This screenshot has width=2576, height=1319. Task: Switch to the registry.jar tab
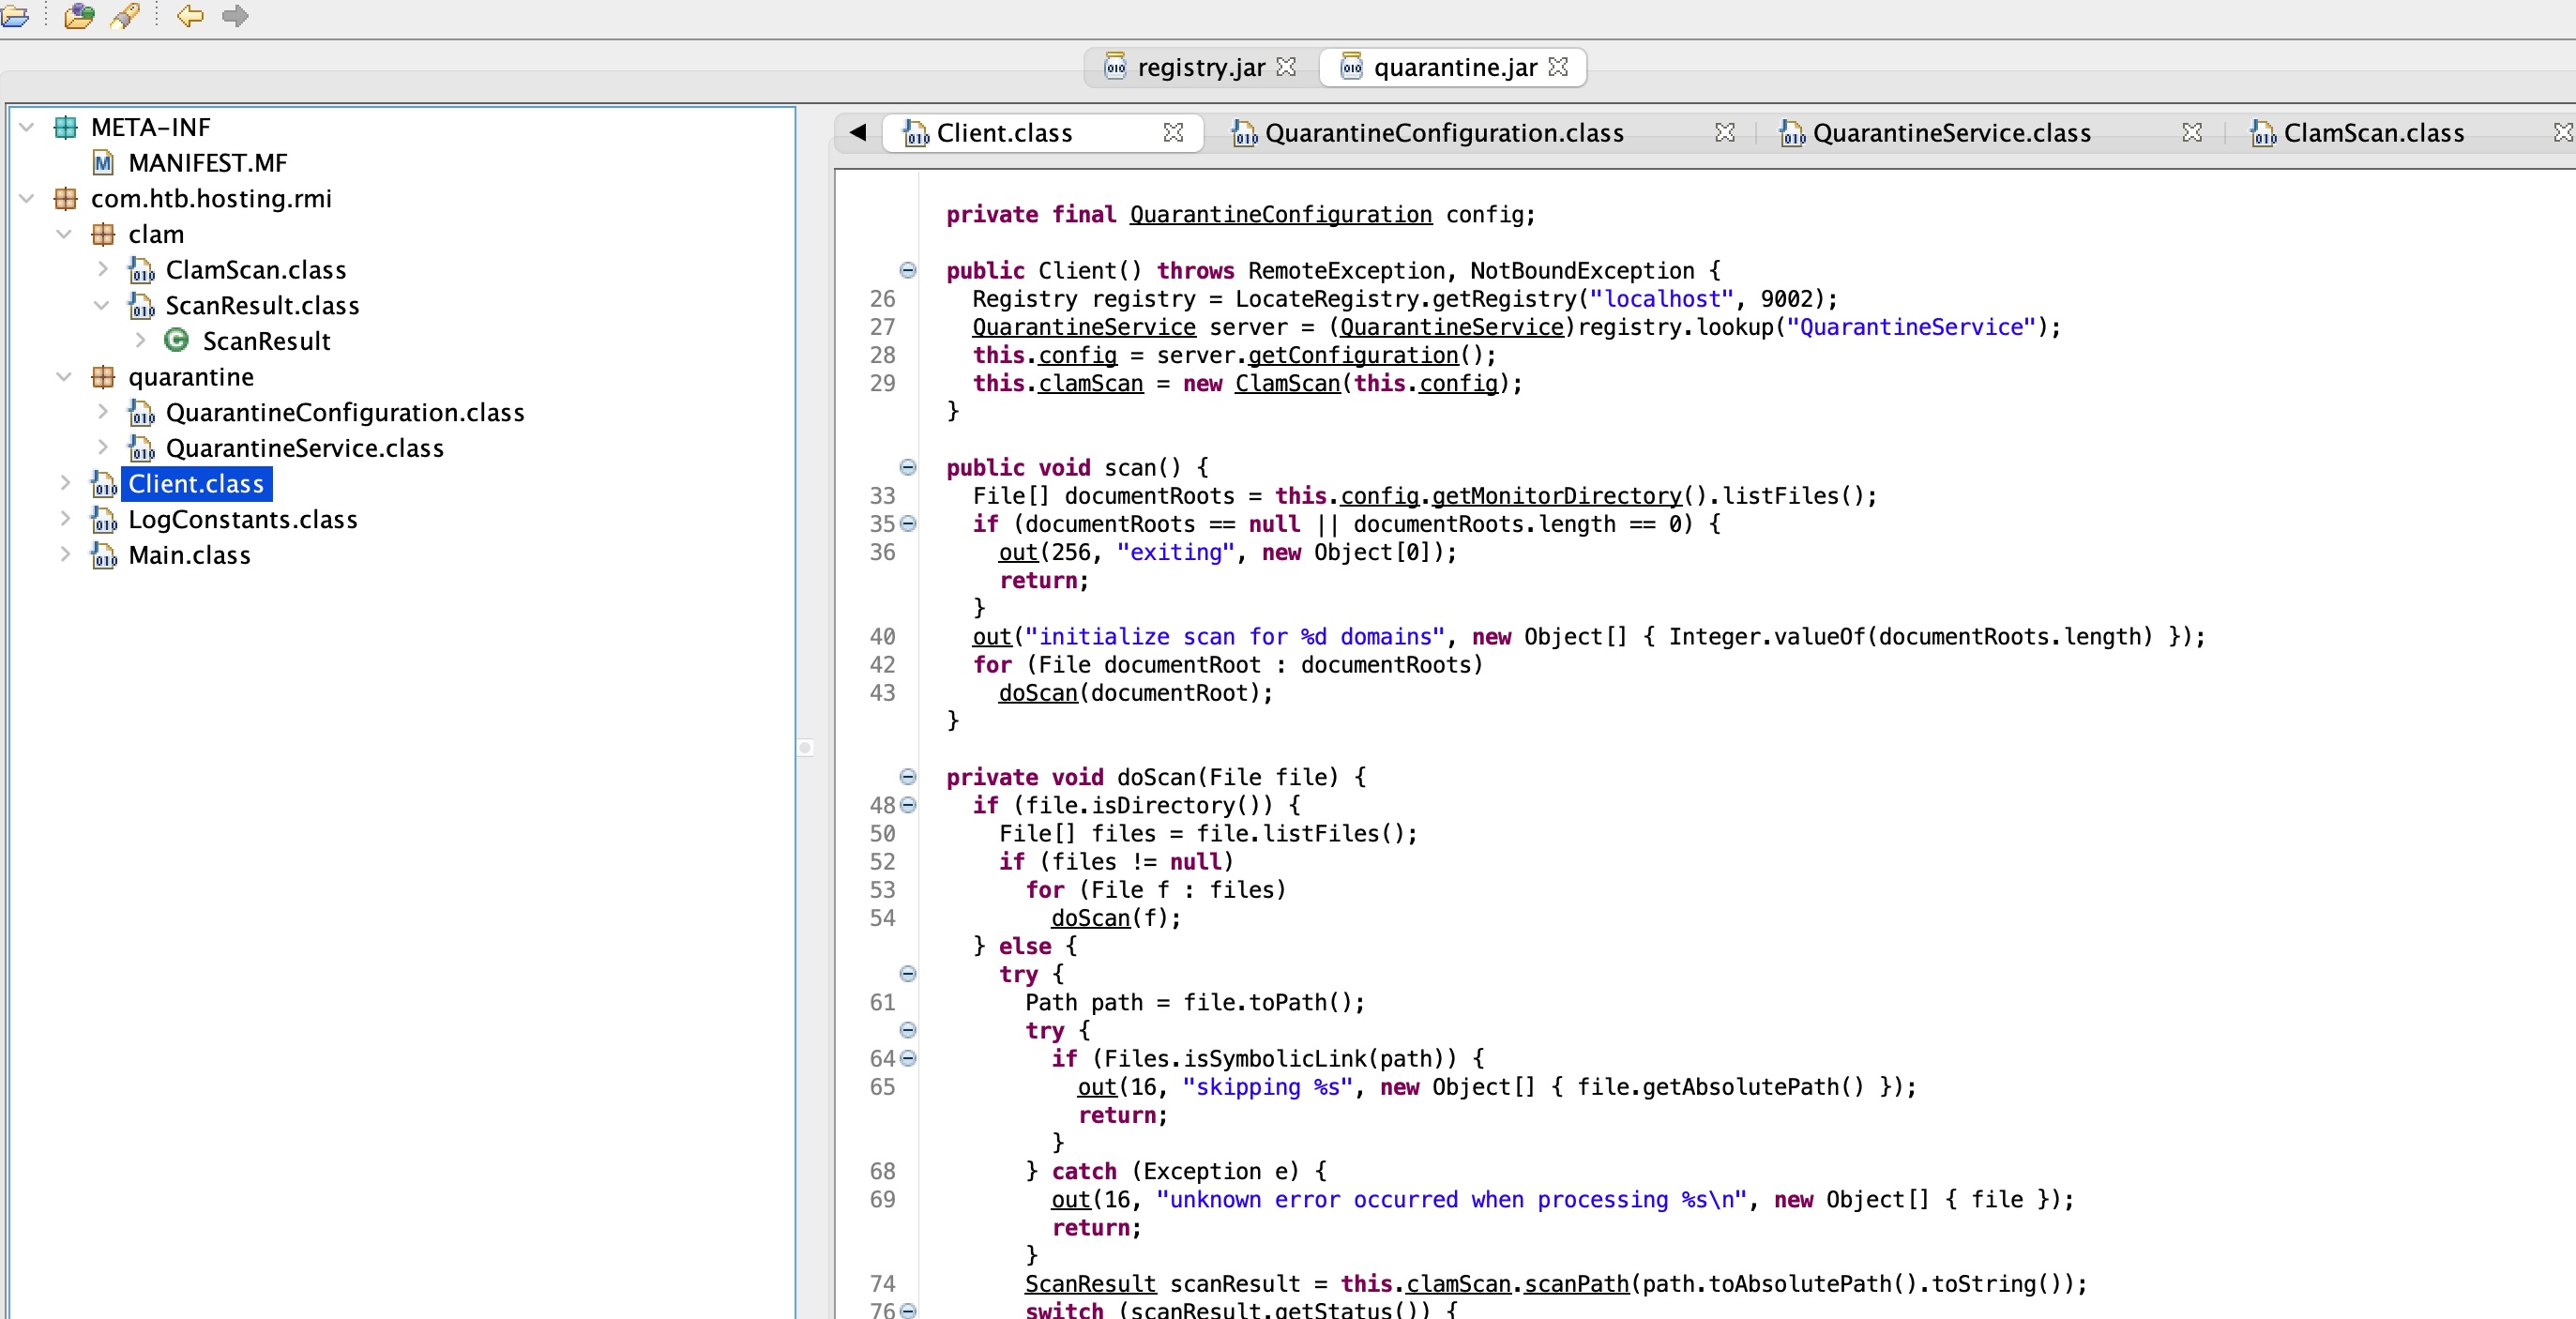click(1200, 68)
